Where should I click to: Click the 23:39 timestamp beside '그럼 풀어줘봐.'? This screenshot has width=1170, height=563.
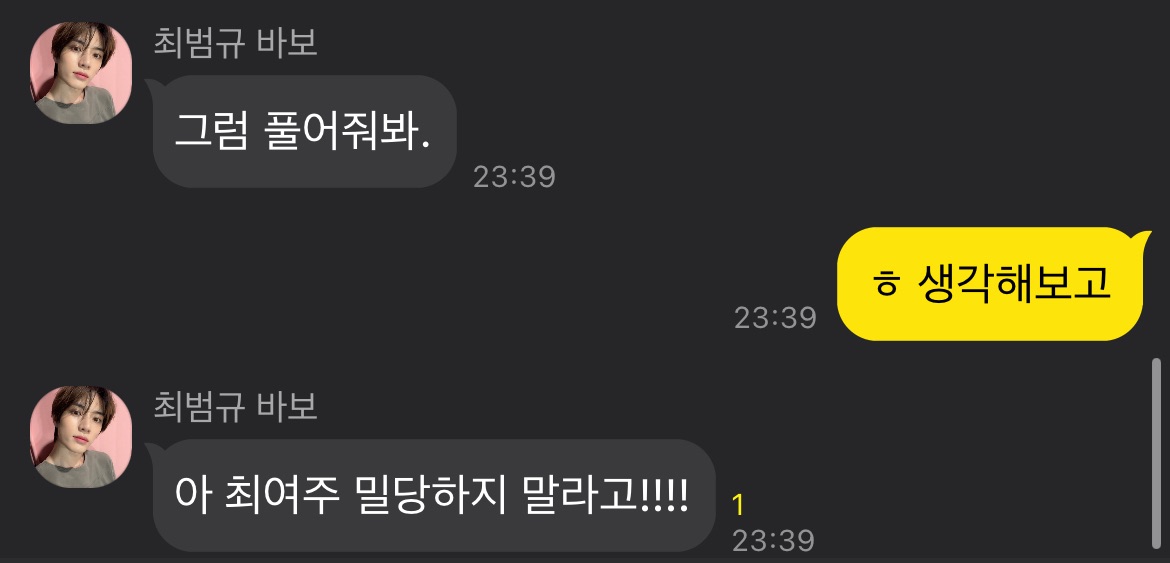coord(514,177)
